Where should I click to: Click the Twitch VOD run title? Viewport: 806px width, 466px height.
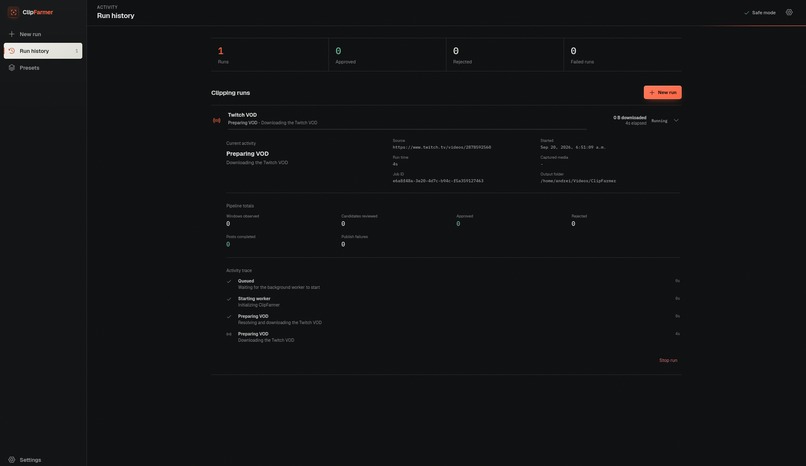click(242, 115)
